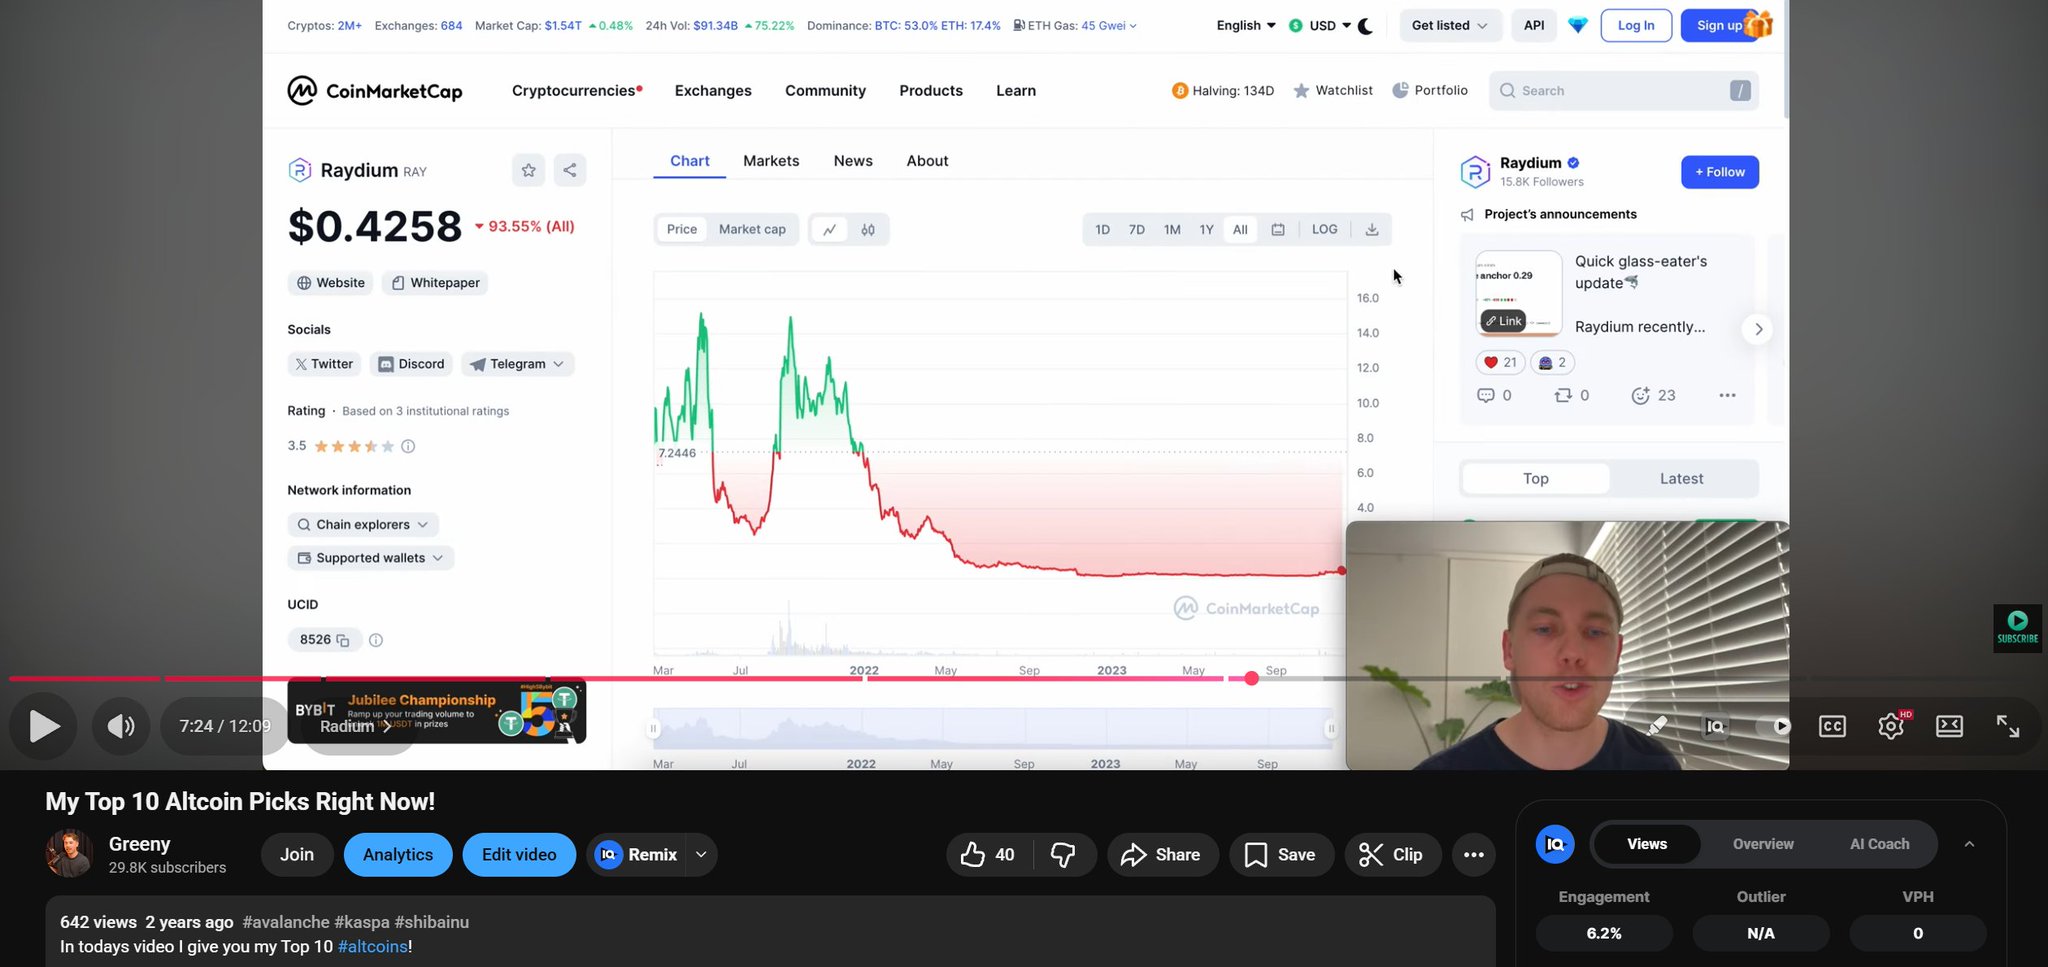2048x967 pixels.
Task: Click the heart reaction showing 21
Action: click(1500, 362)
